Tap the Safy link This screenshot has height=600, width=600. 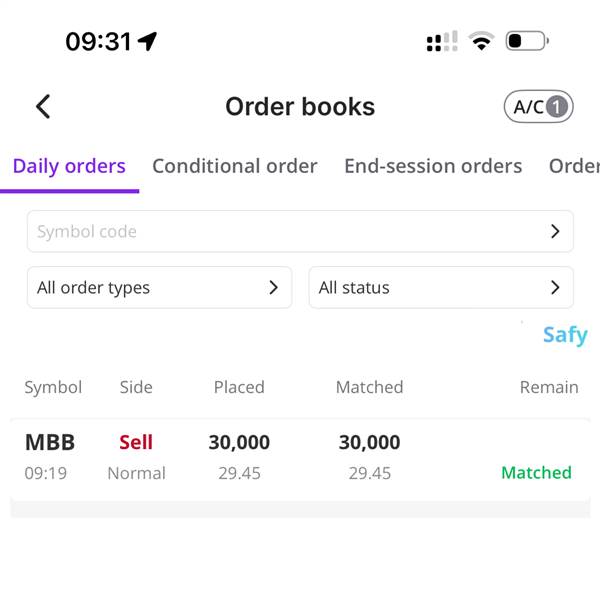click(x=565, y=335)
